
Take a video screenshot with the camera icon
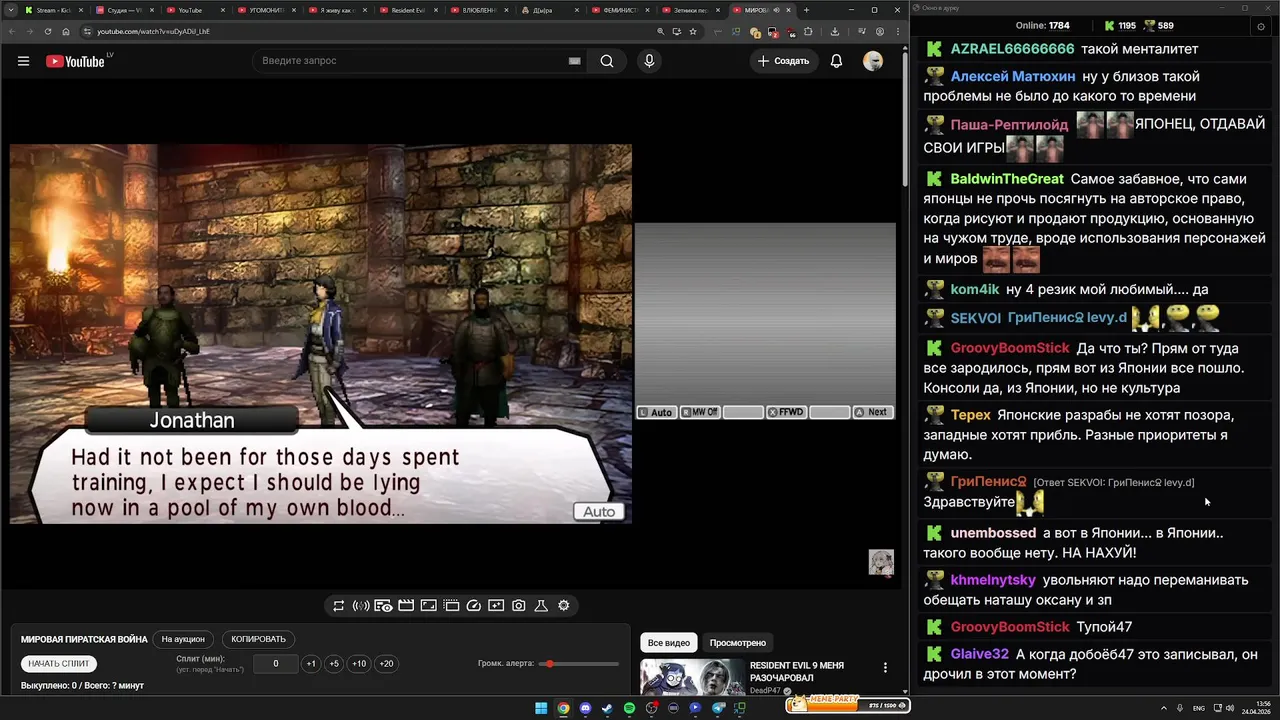tap(518, 606)
